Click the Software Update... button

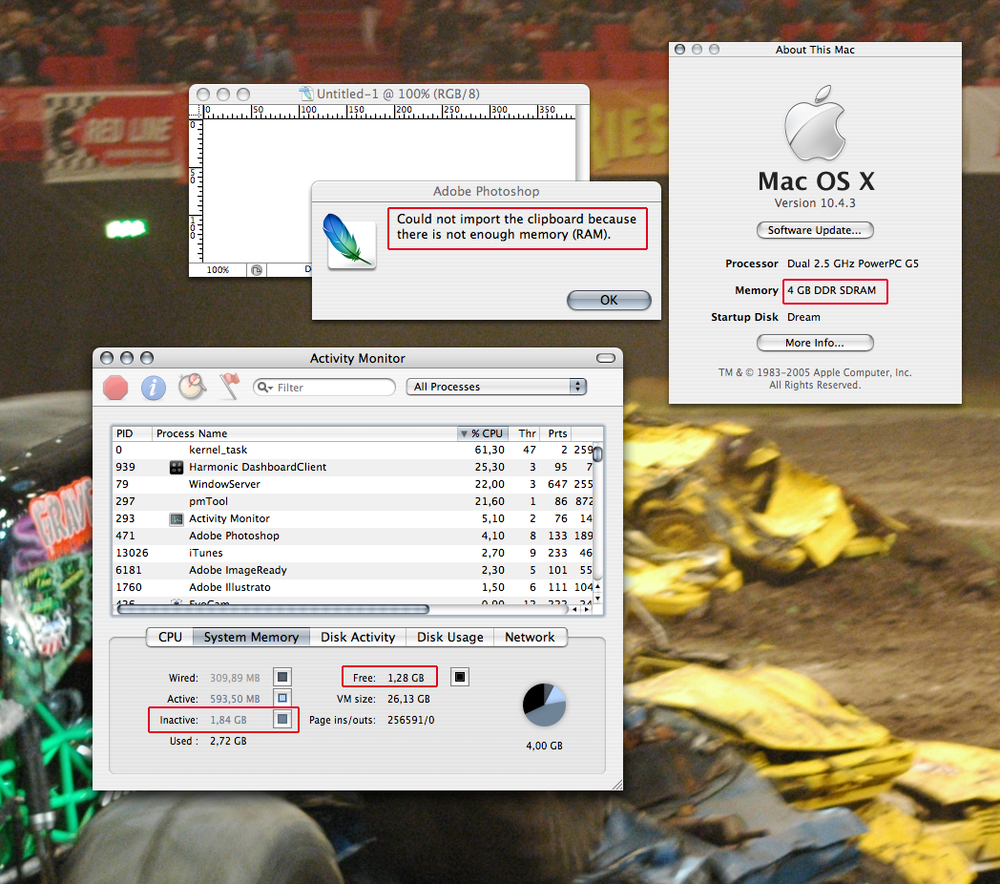tap(814, 230)
